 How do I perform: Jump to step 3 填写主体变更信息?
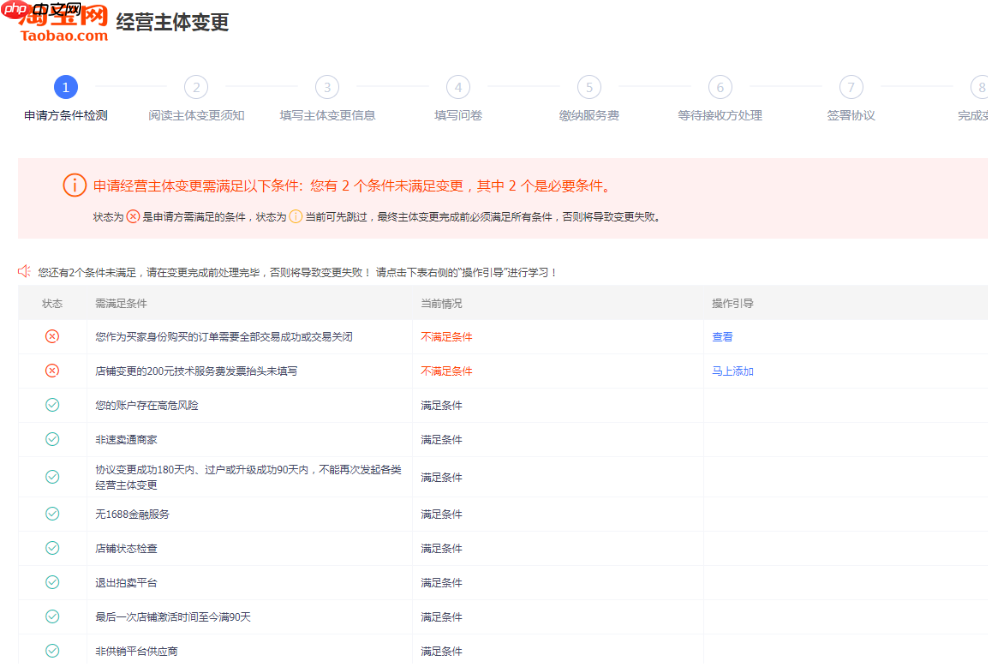coord(327,88)
